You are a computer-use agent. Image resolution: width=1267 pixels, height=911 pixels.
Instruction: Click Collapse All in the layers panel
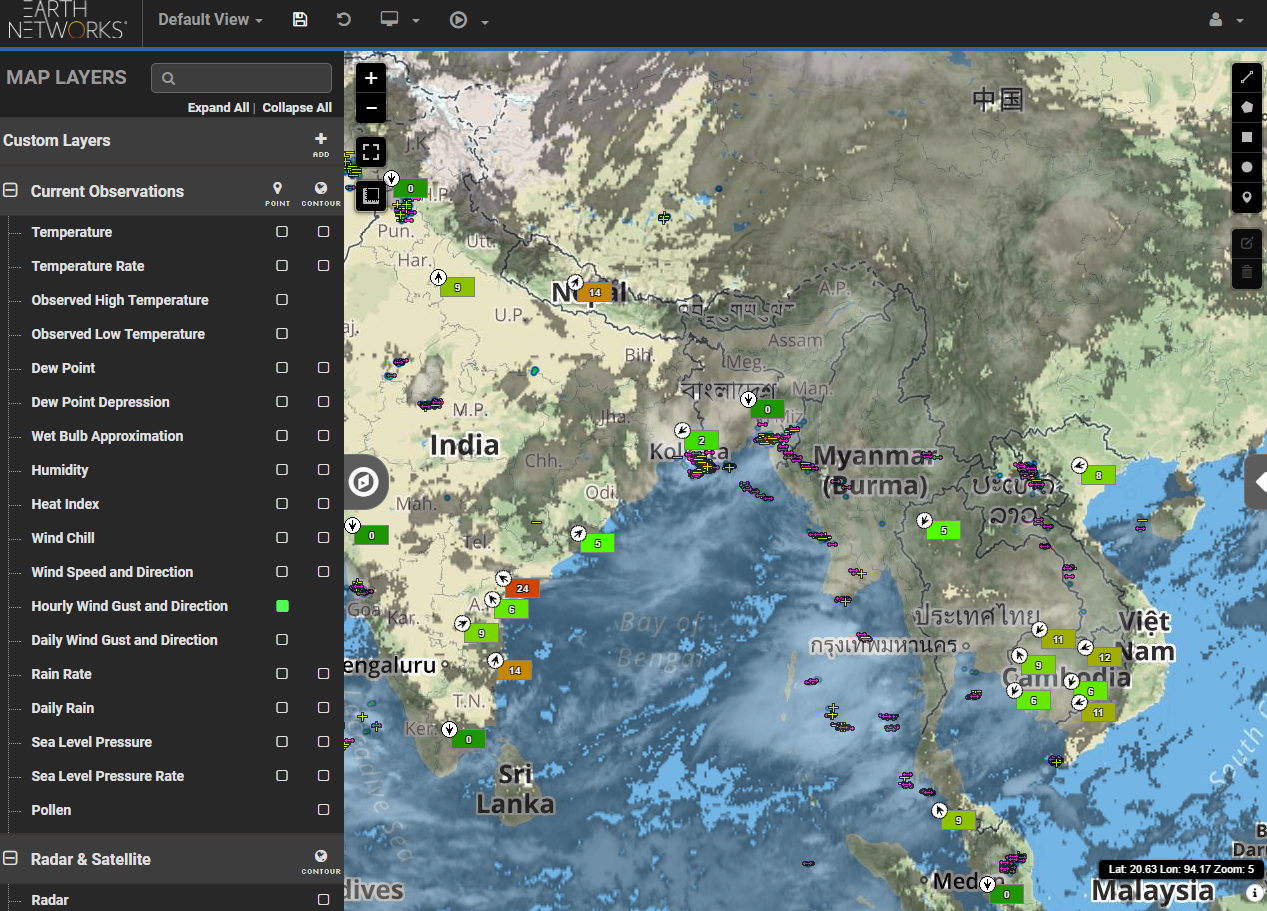(296, 107)
